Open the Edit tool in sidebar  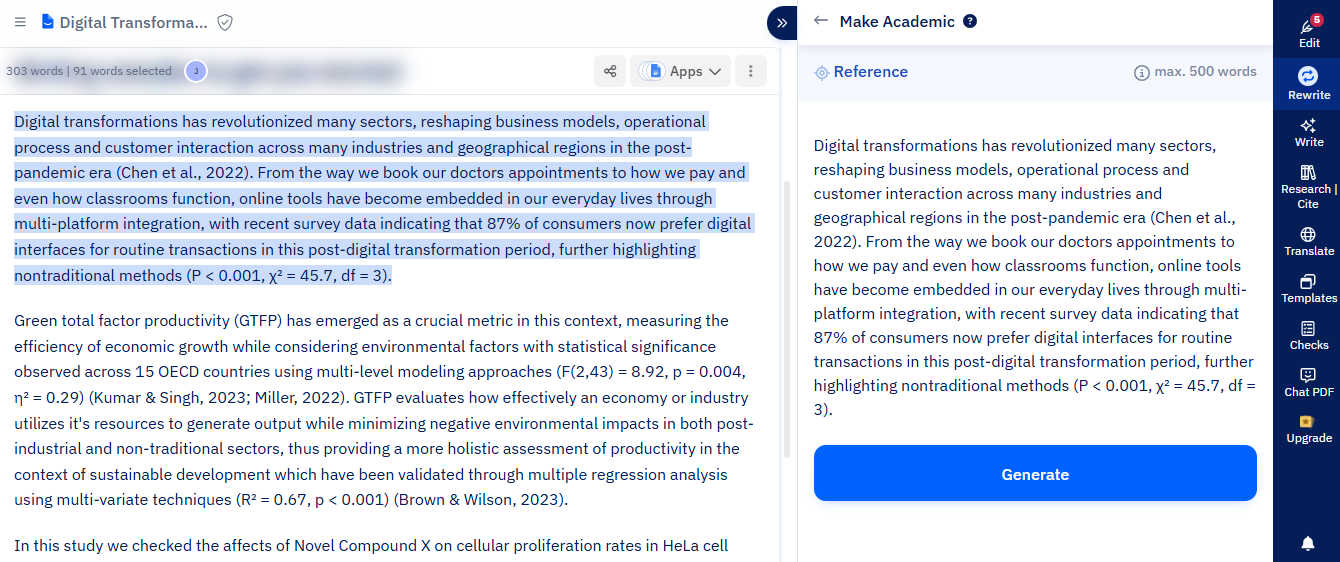pyautogui.click(x=1308, y=32)
